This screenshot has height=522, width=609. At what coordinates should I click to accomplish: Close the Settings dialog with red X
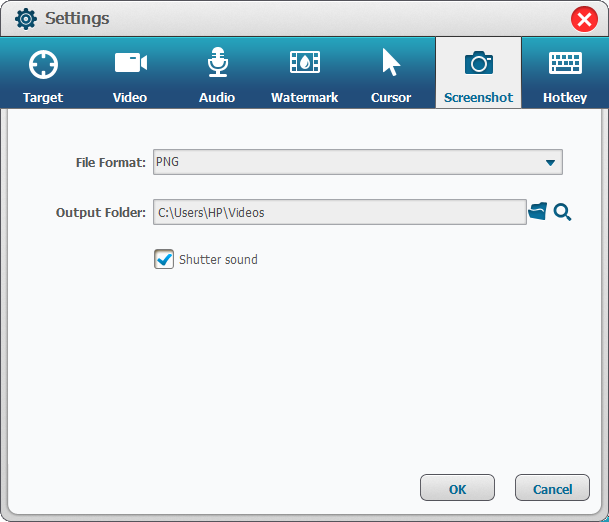[584, 19]
